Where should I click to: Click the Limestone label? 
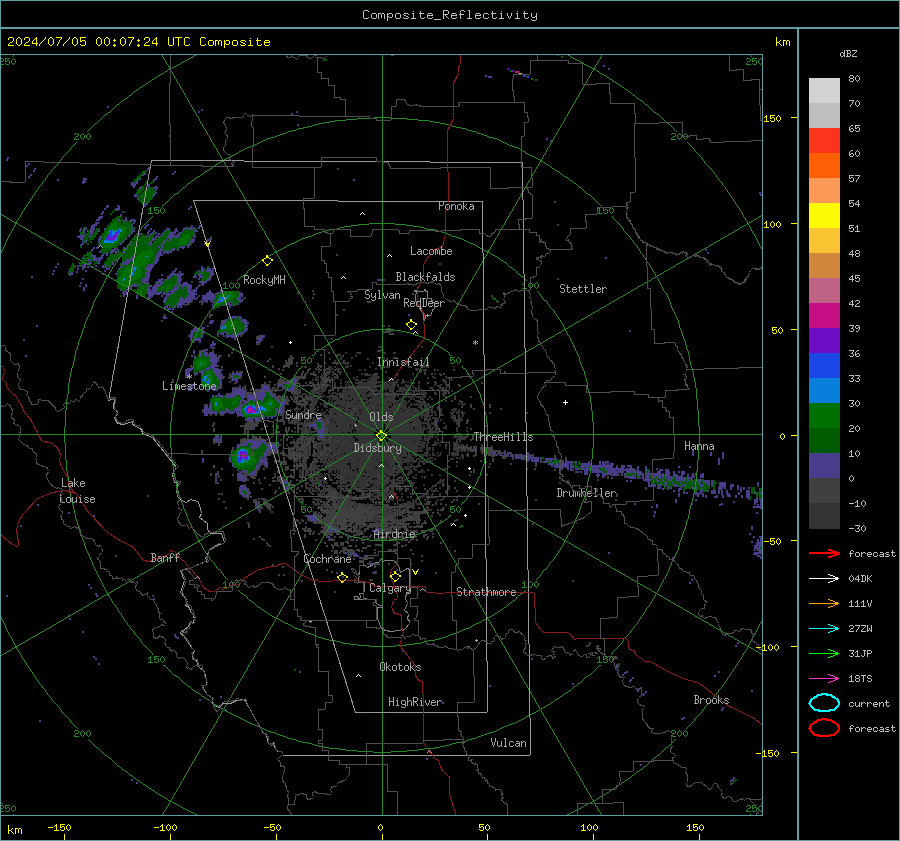pos(189,386)
